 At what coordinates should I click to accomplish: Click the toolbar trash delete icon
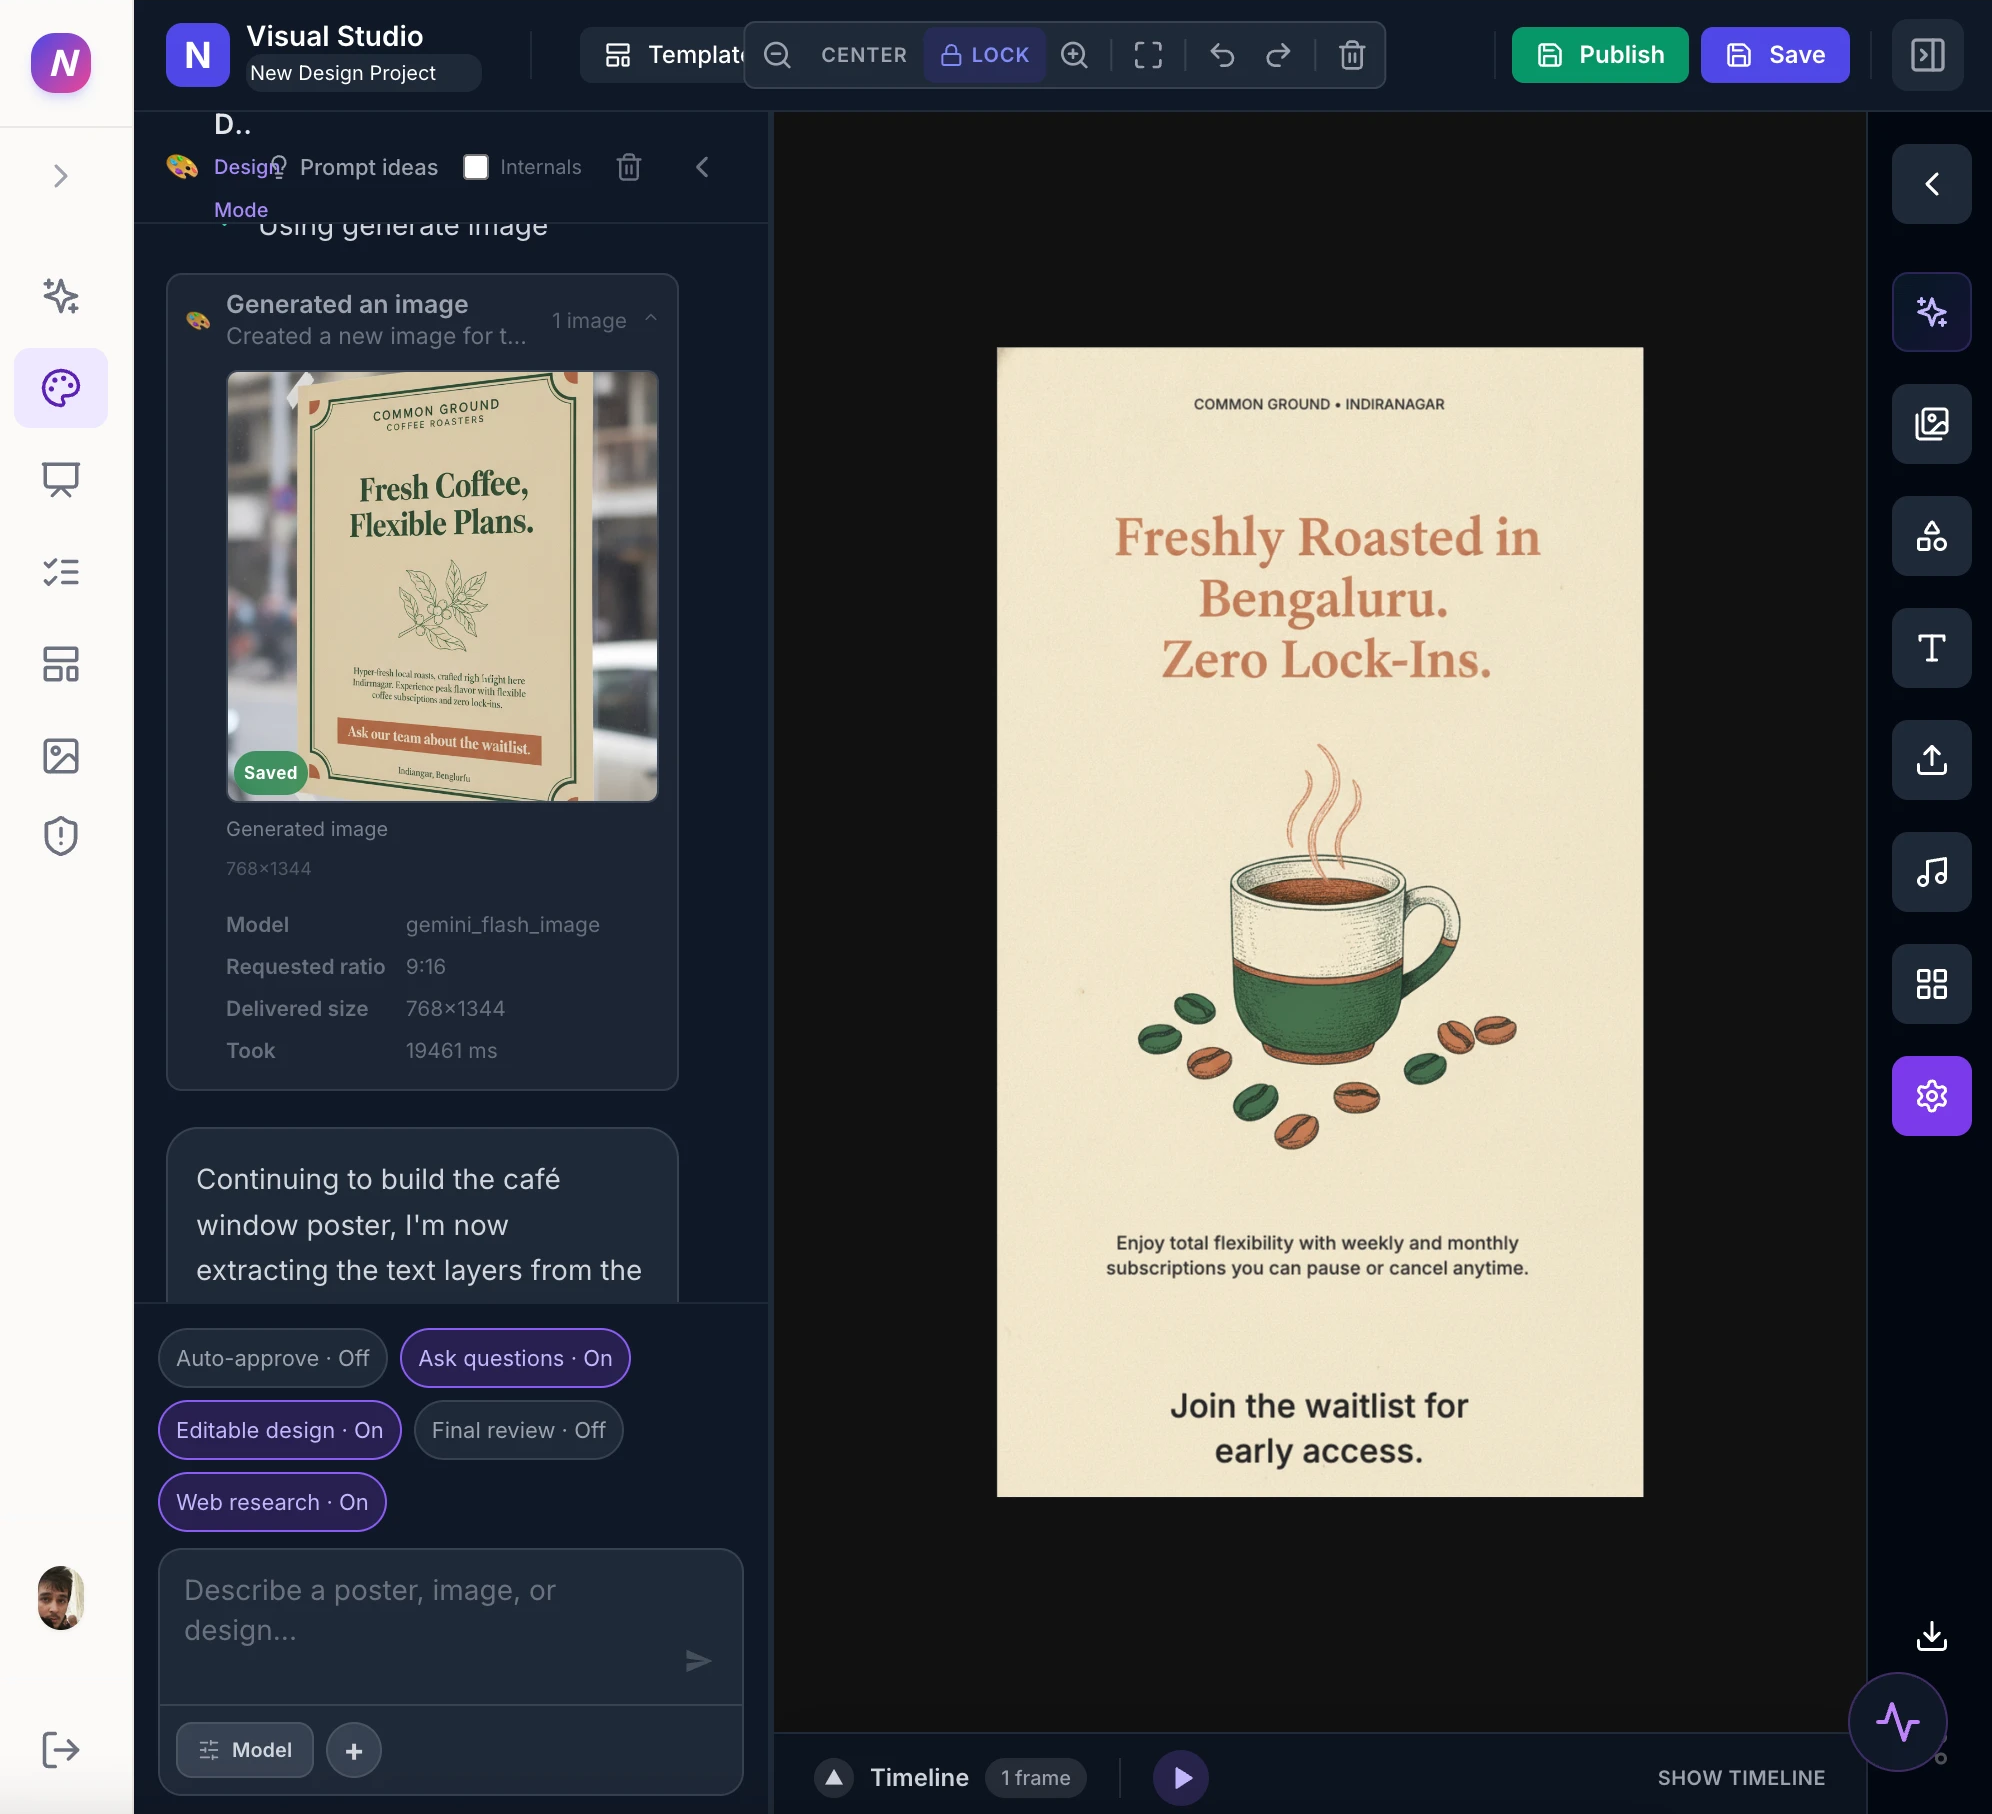pos(1352,55)
